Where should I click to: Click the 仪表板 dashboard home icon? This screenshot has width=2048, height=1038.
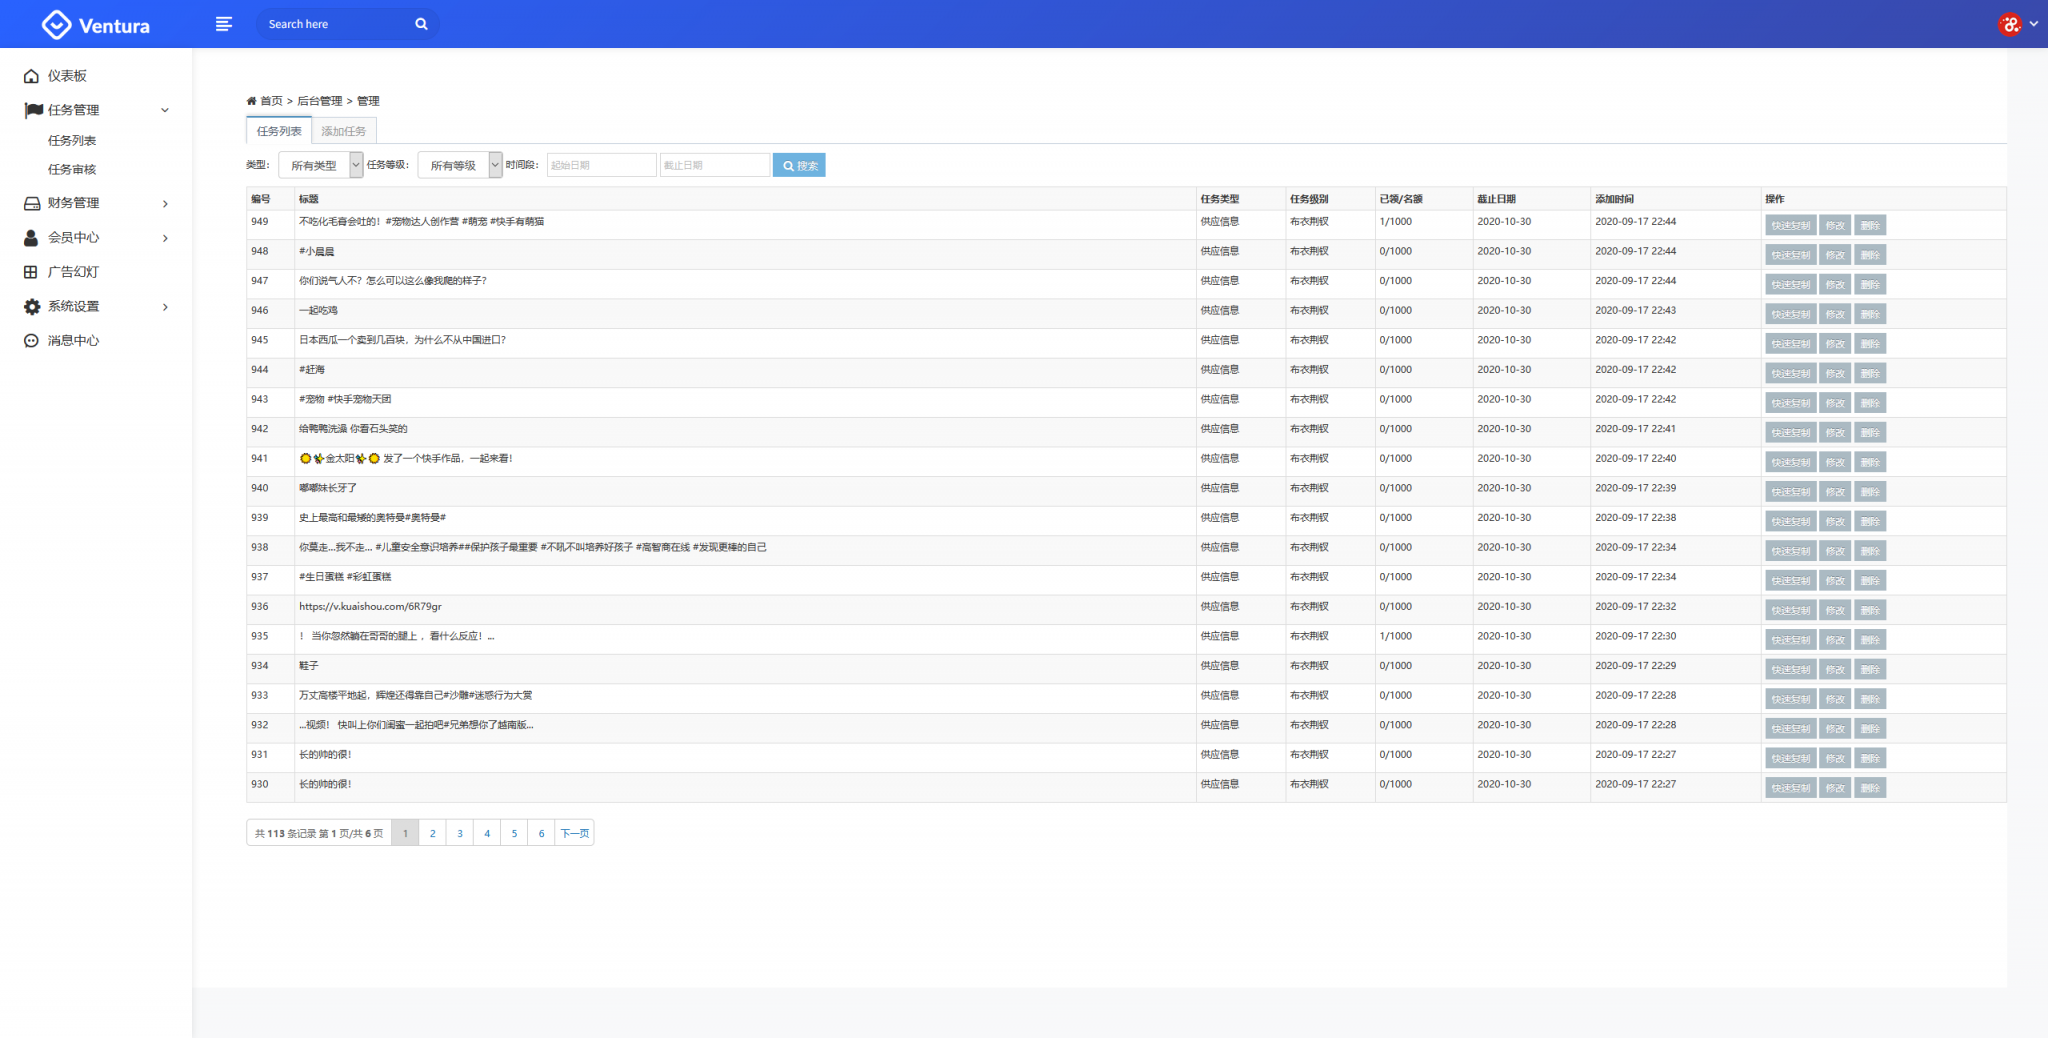coord(31,76)
